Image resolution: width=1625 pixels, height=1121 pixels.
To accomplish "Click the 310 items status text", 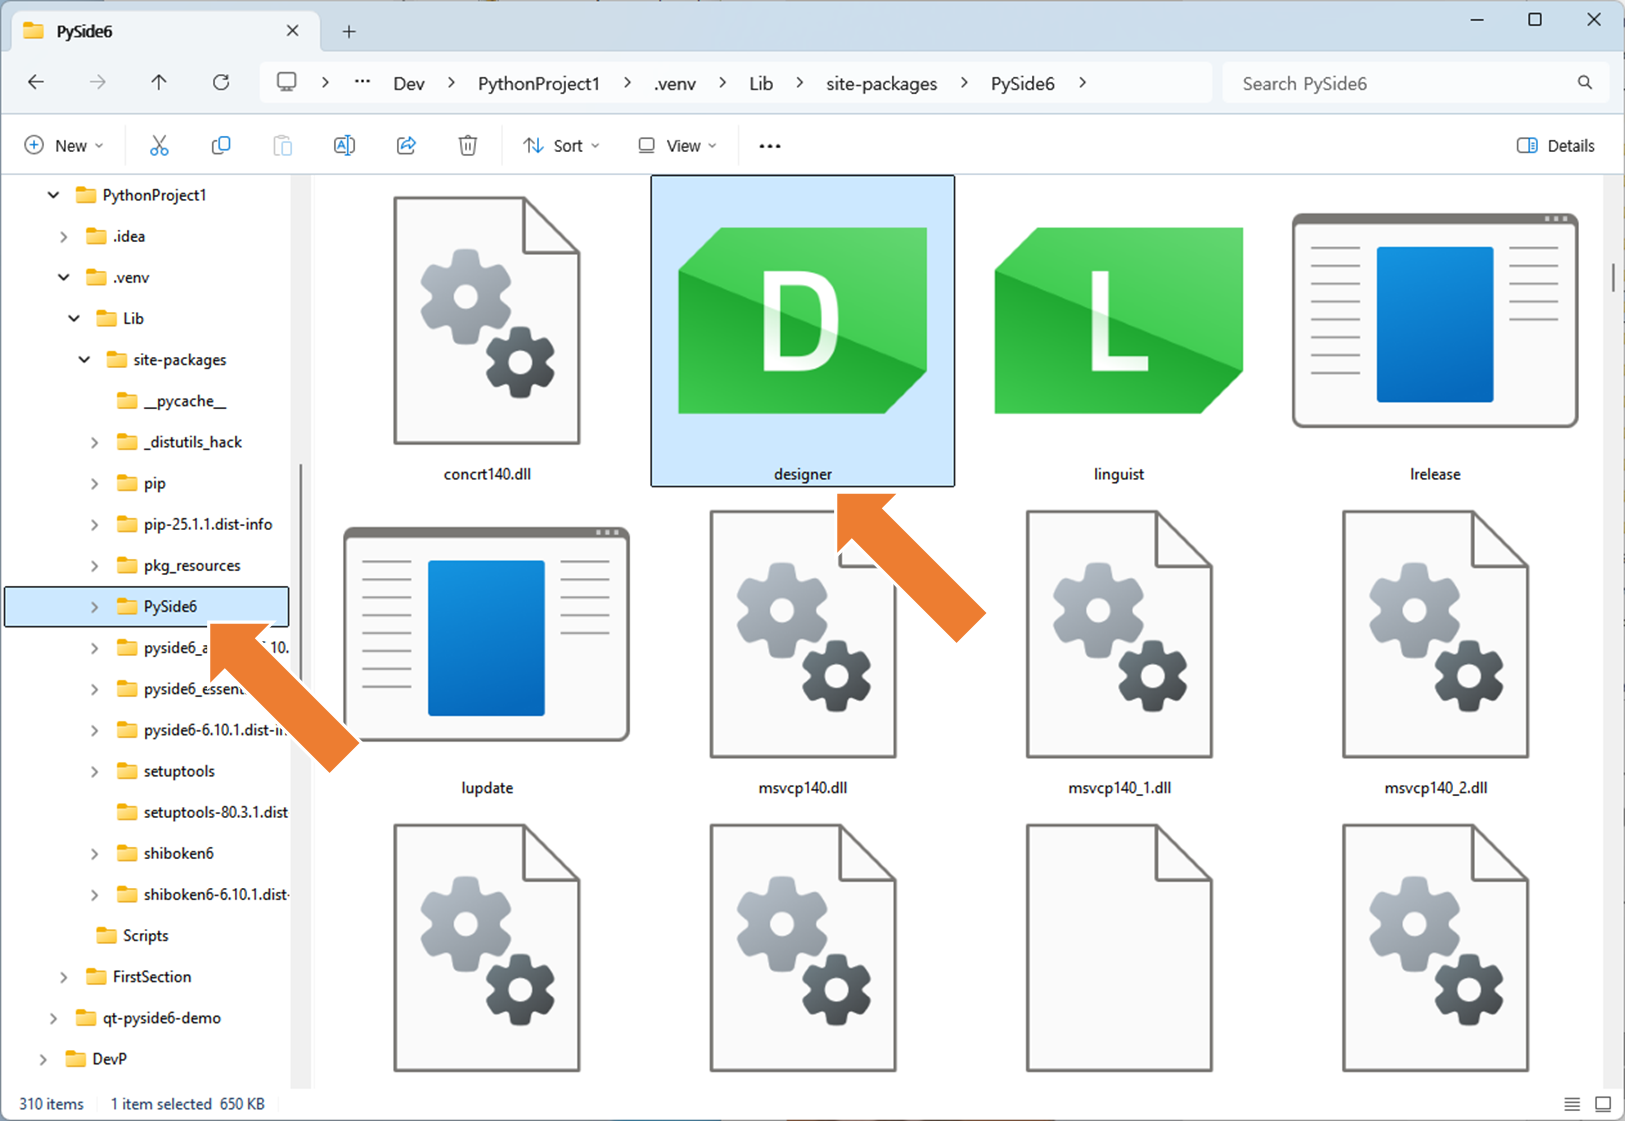I will point(51,1104).
